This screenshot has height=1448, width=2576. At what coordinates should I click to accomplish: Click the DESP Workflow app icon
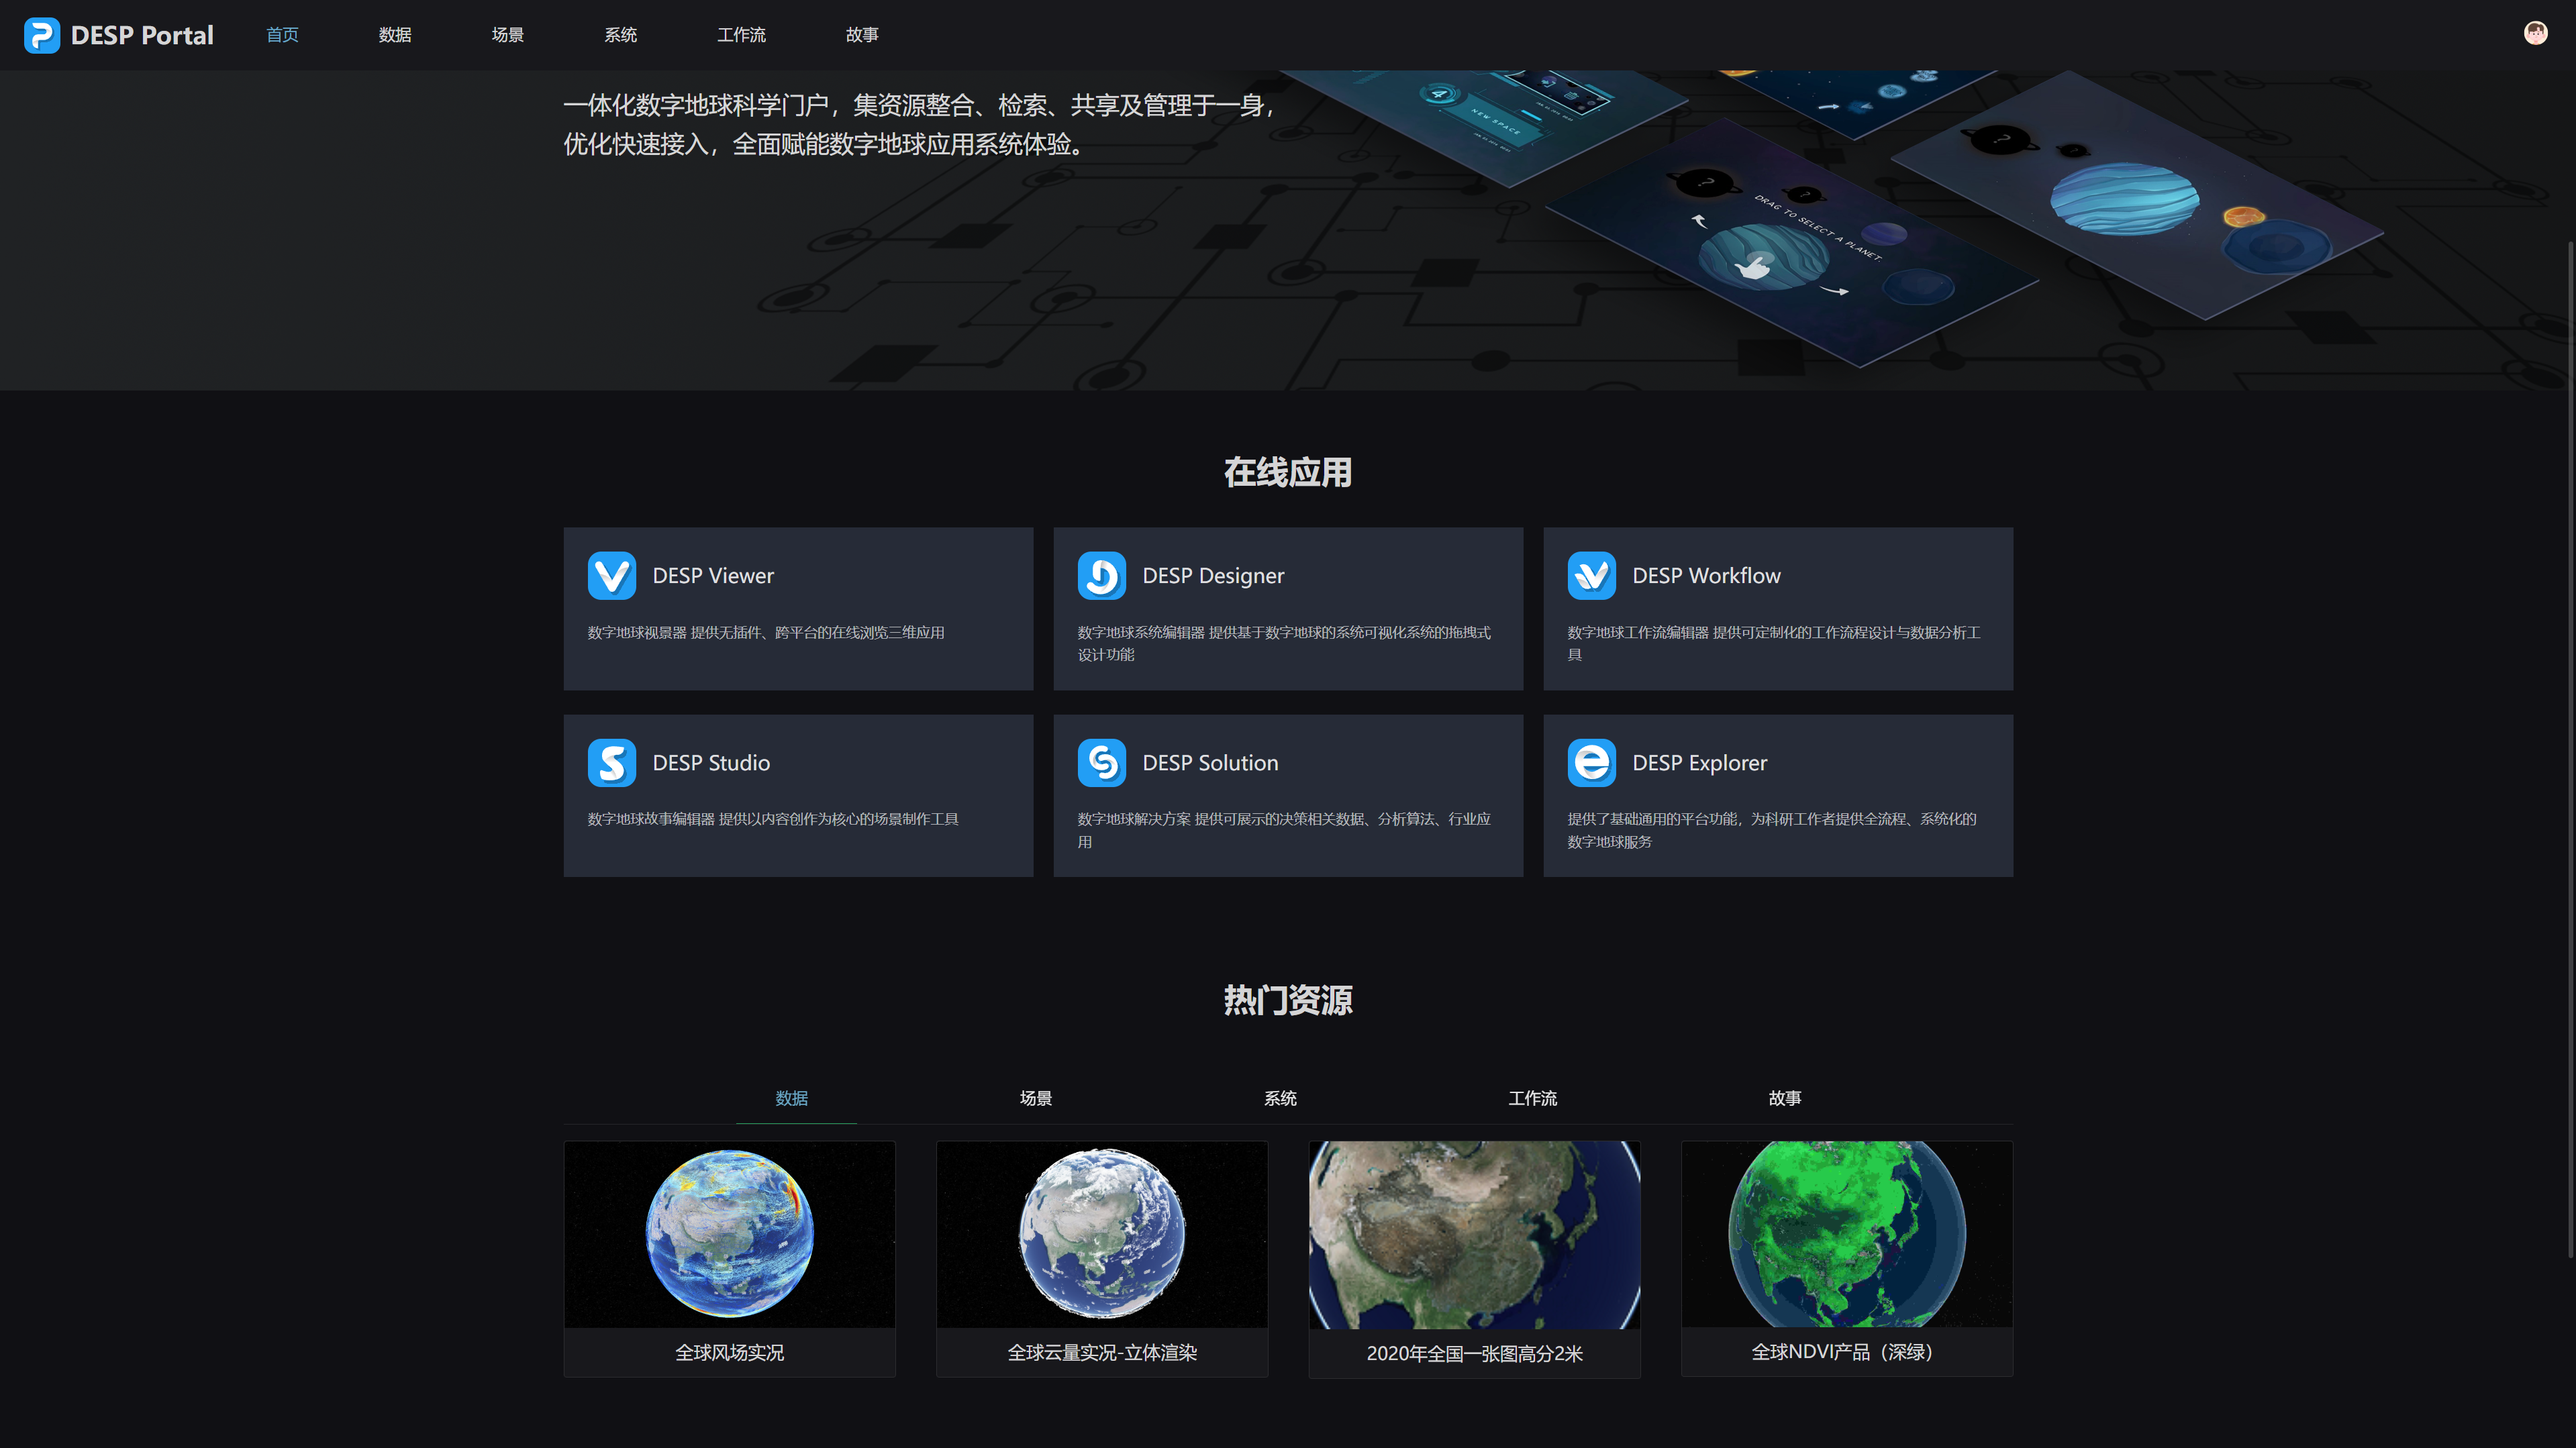[x=1591, y=576]
